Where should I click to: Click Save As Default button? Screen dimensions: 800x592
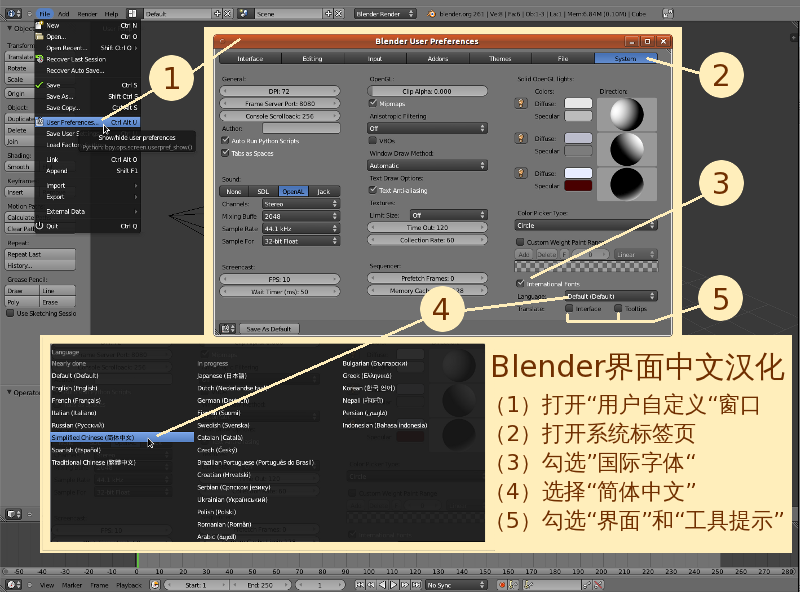(x=269, y=329)
